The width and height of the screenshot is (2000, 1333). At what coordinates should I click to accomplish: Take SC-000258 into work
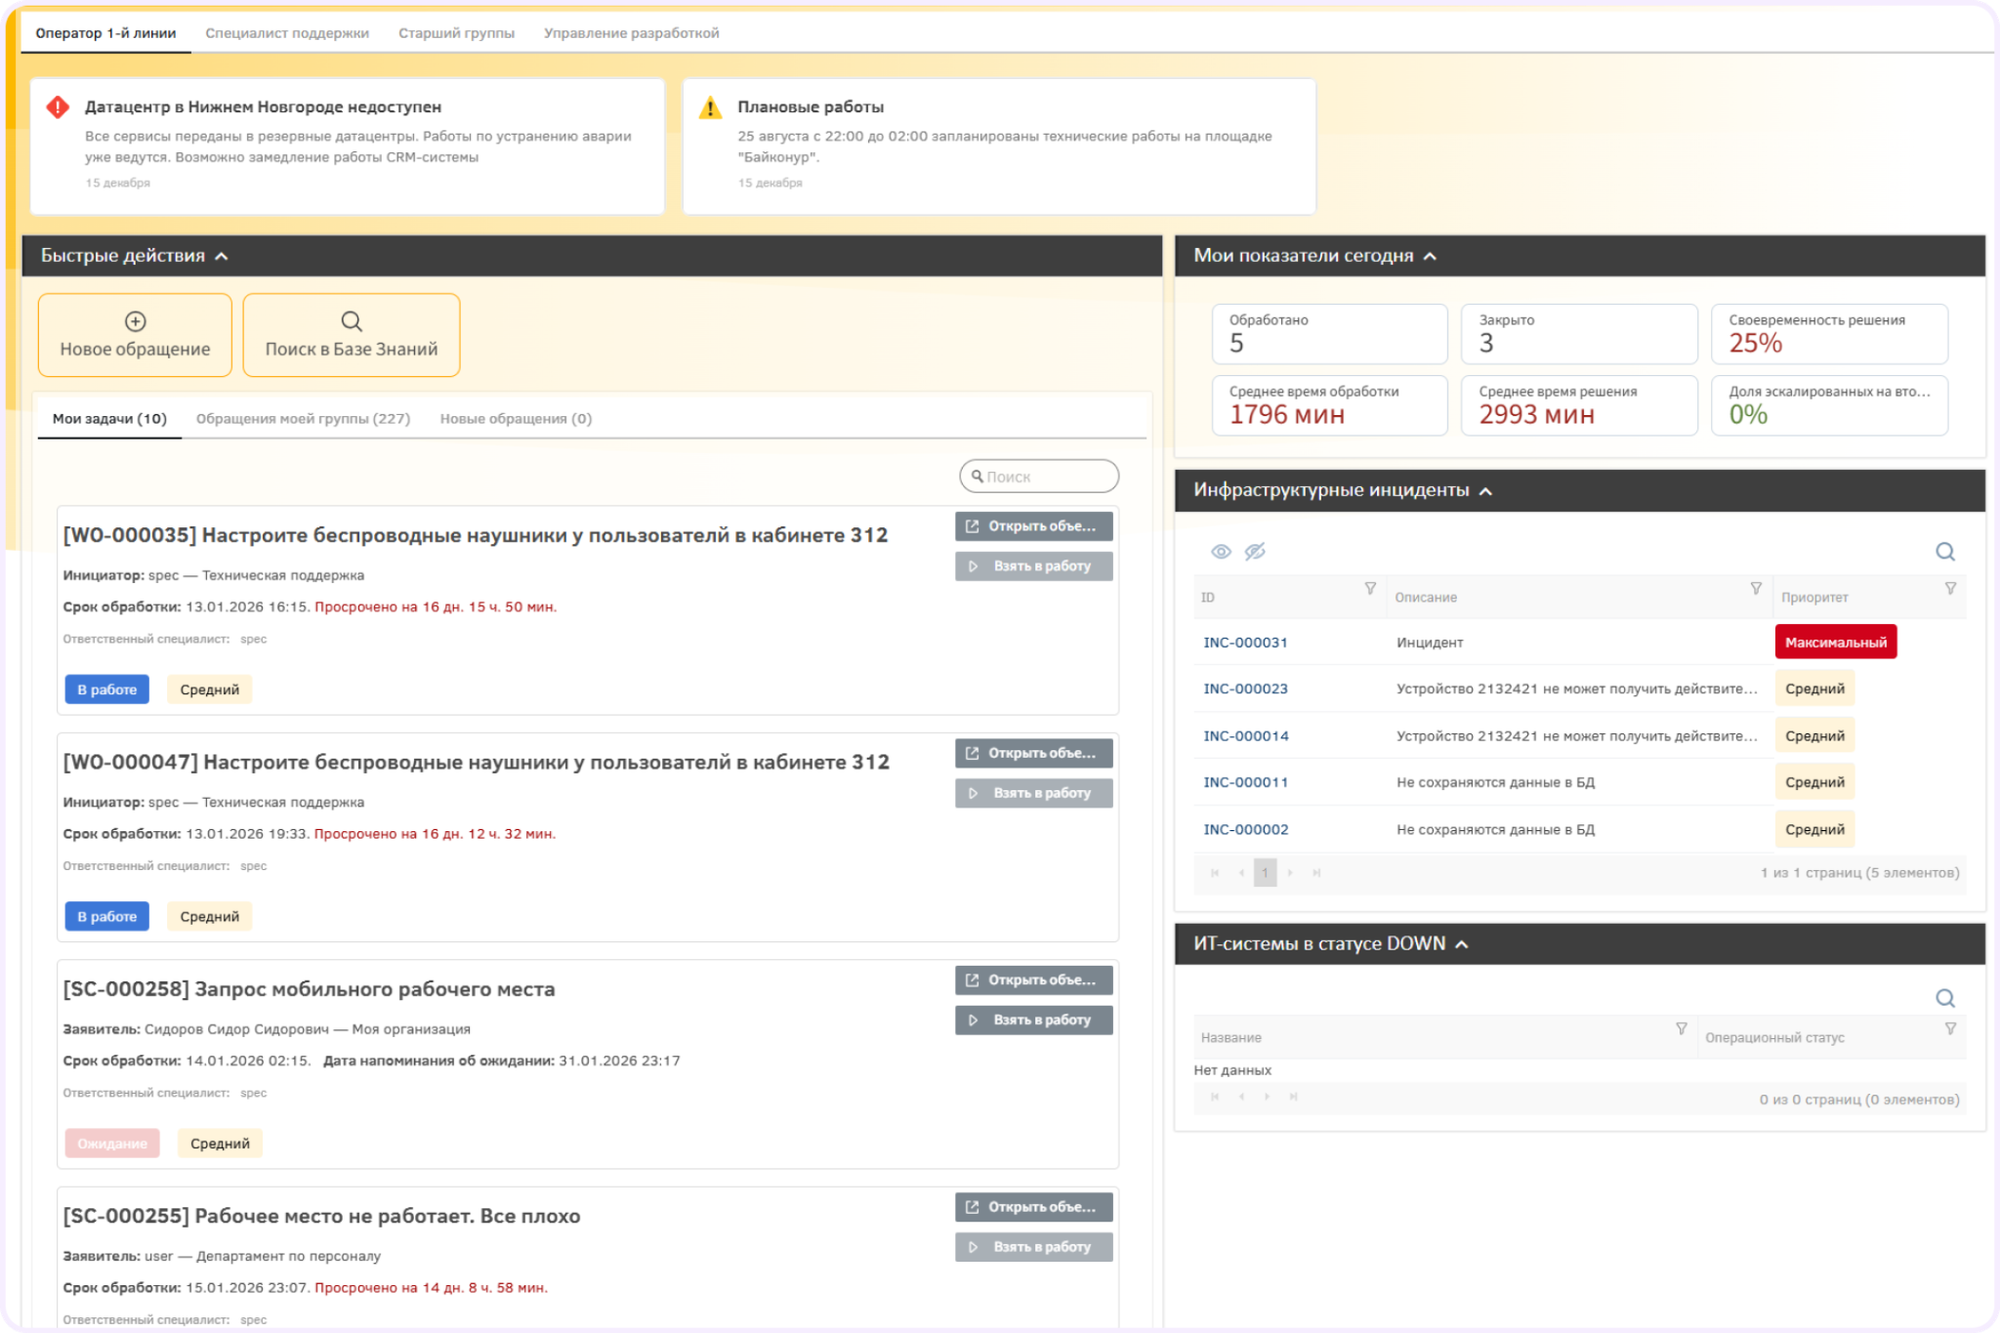pyautogui.click(x=1034, y=1020)
